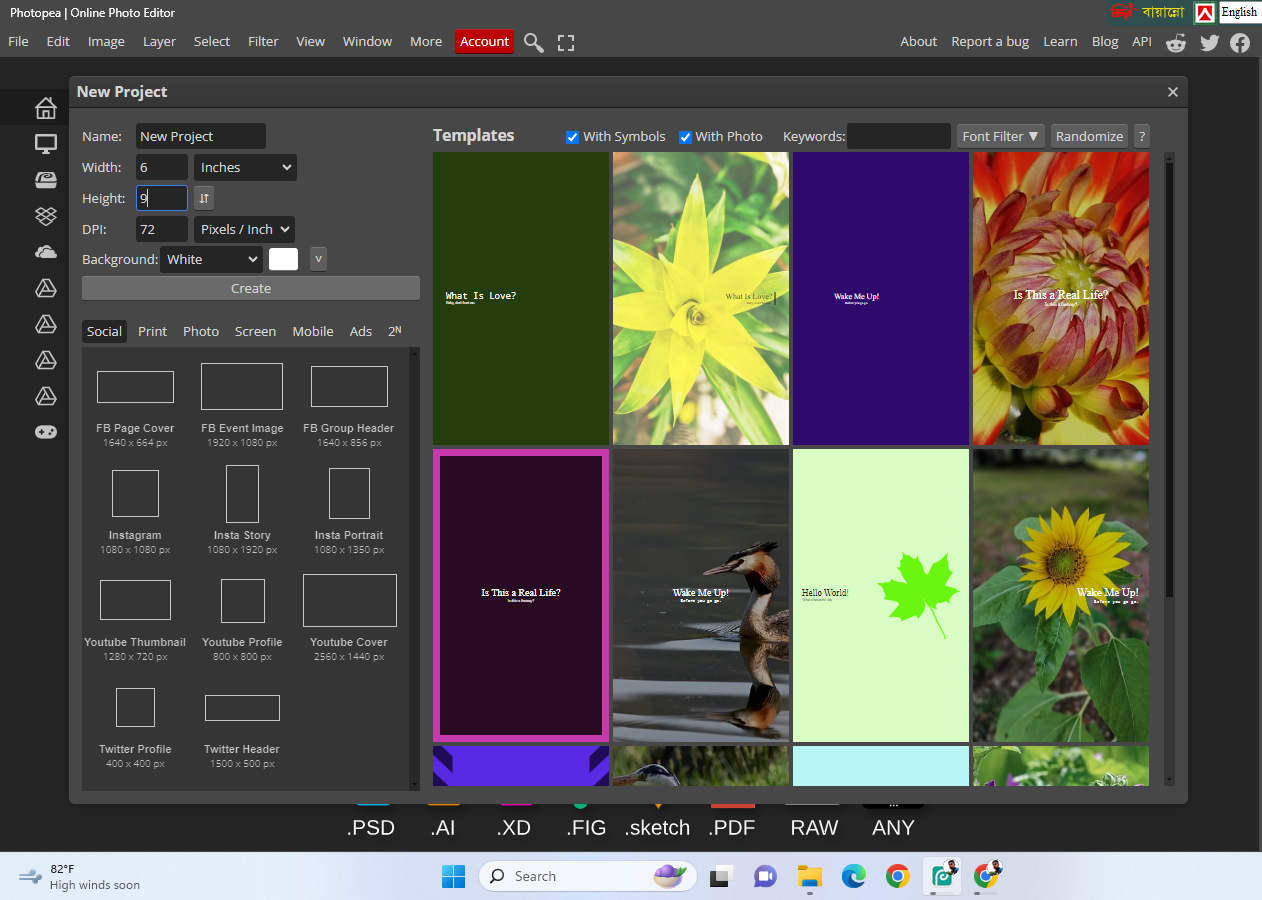Screen dimensions: 1262x900
Task: Open the Report a bug link
Action: [990, 42]
